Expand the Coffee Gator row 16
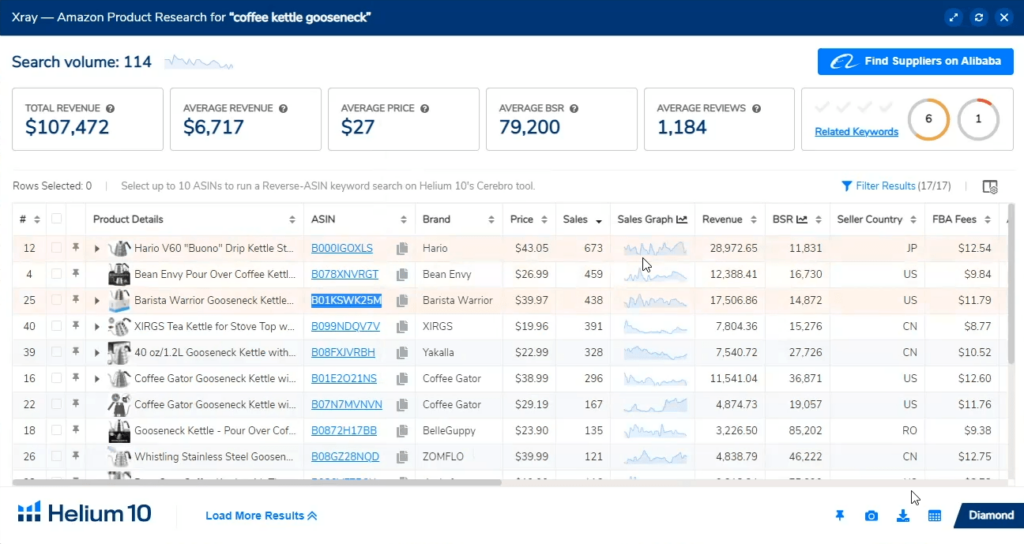 coord(97,379)
